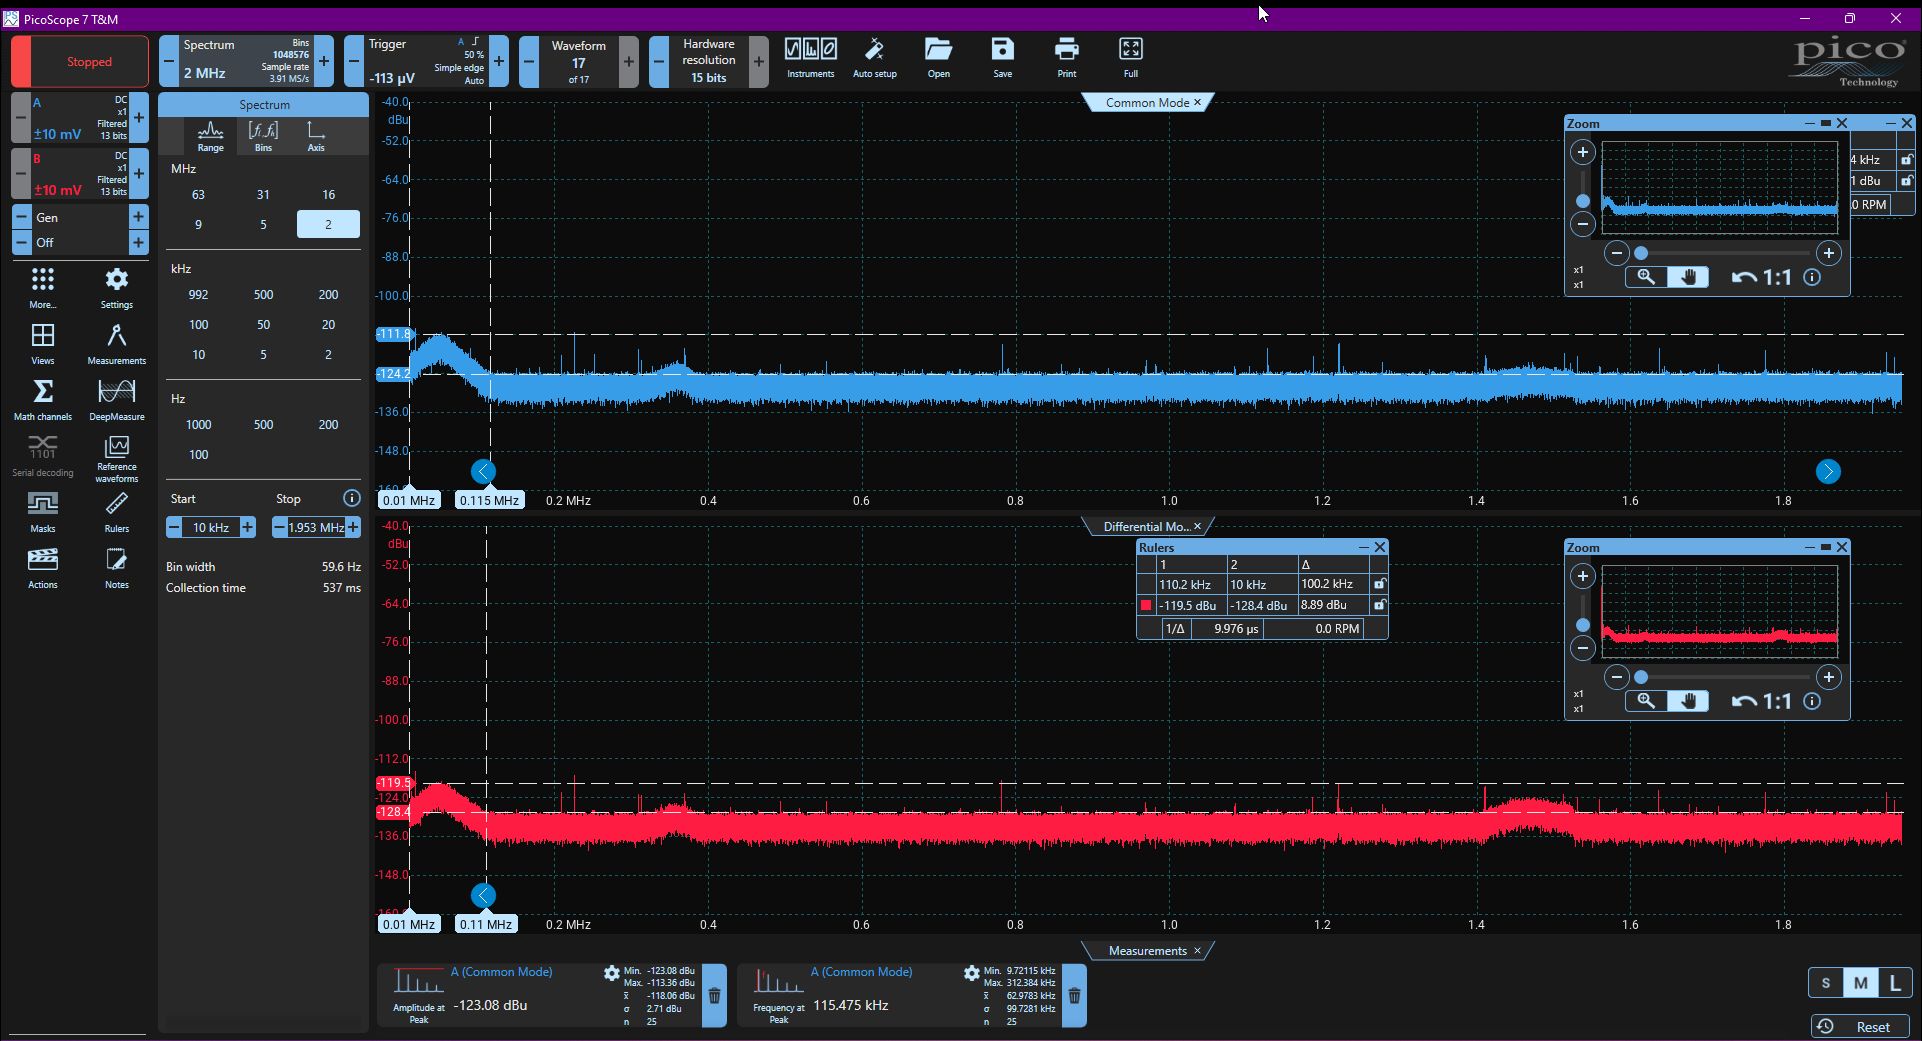Image resolution: width=1922 pixels, height=1041 pixels.
Task: Click the Auto setup wand icon
Action: click(874, 58)
